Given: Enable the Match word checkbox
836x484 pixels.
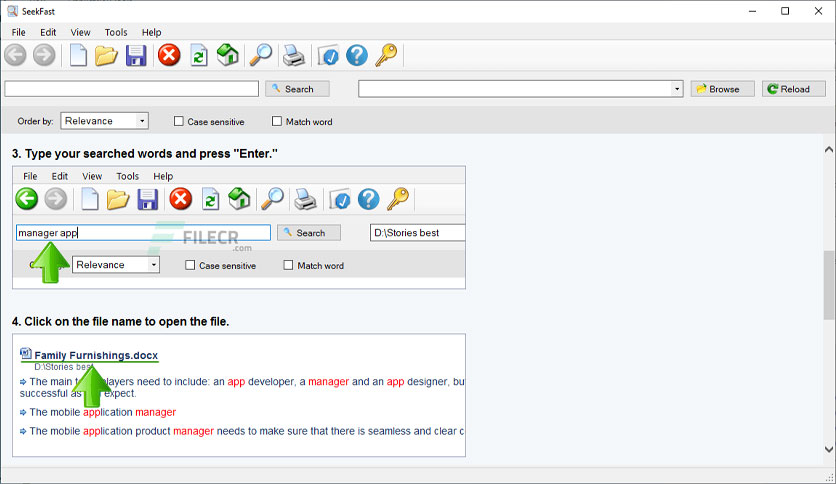Looking at the screenshot, I should 277,122.
